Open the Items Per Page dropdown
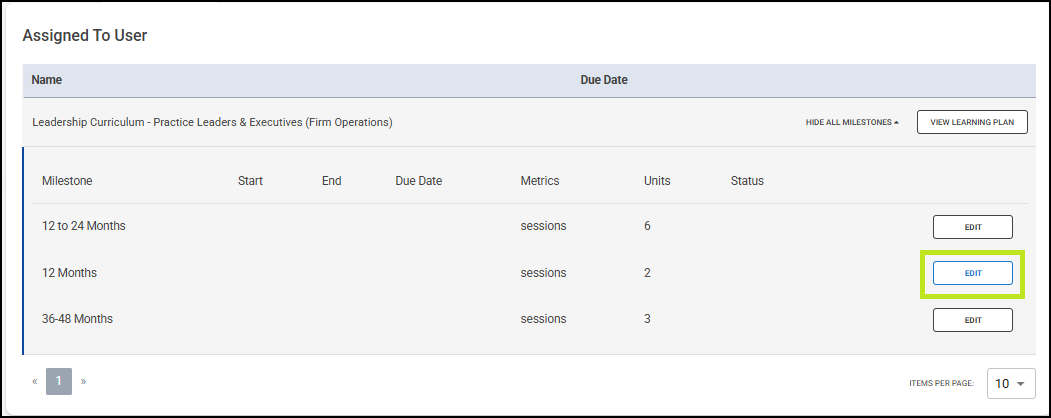Image resolution: width=1051 pixels, height=418 pixels. pos(1011,383)
